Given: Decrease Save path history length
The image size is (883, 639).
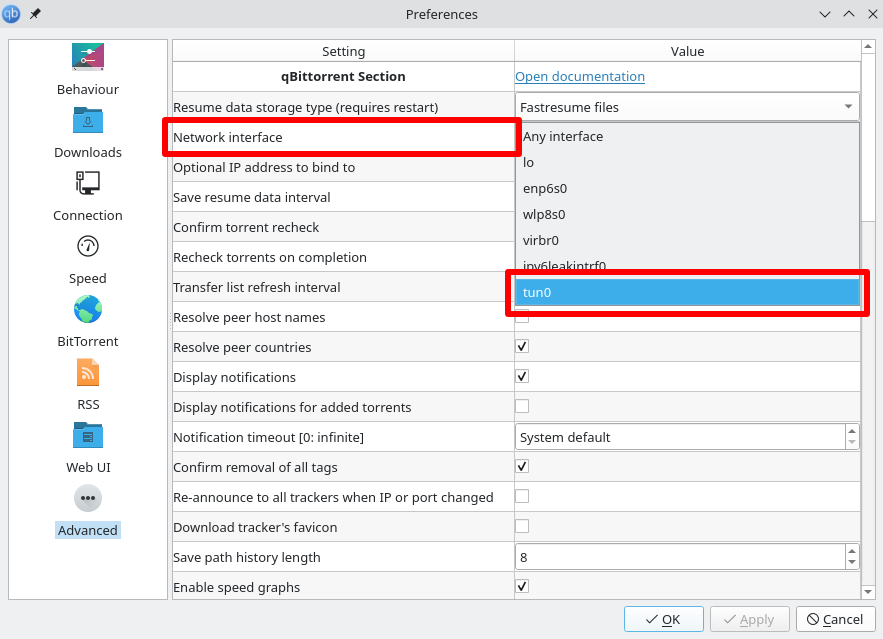Looking at the screenshot, I should tap(852, 563).
